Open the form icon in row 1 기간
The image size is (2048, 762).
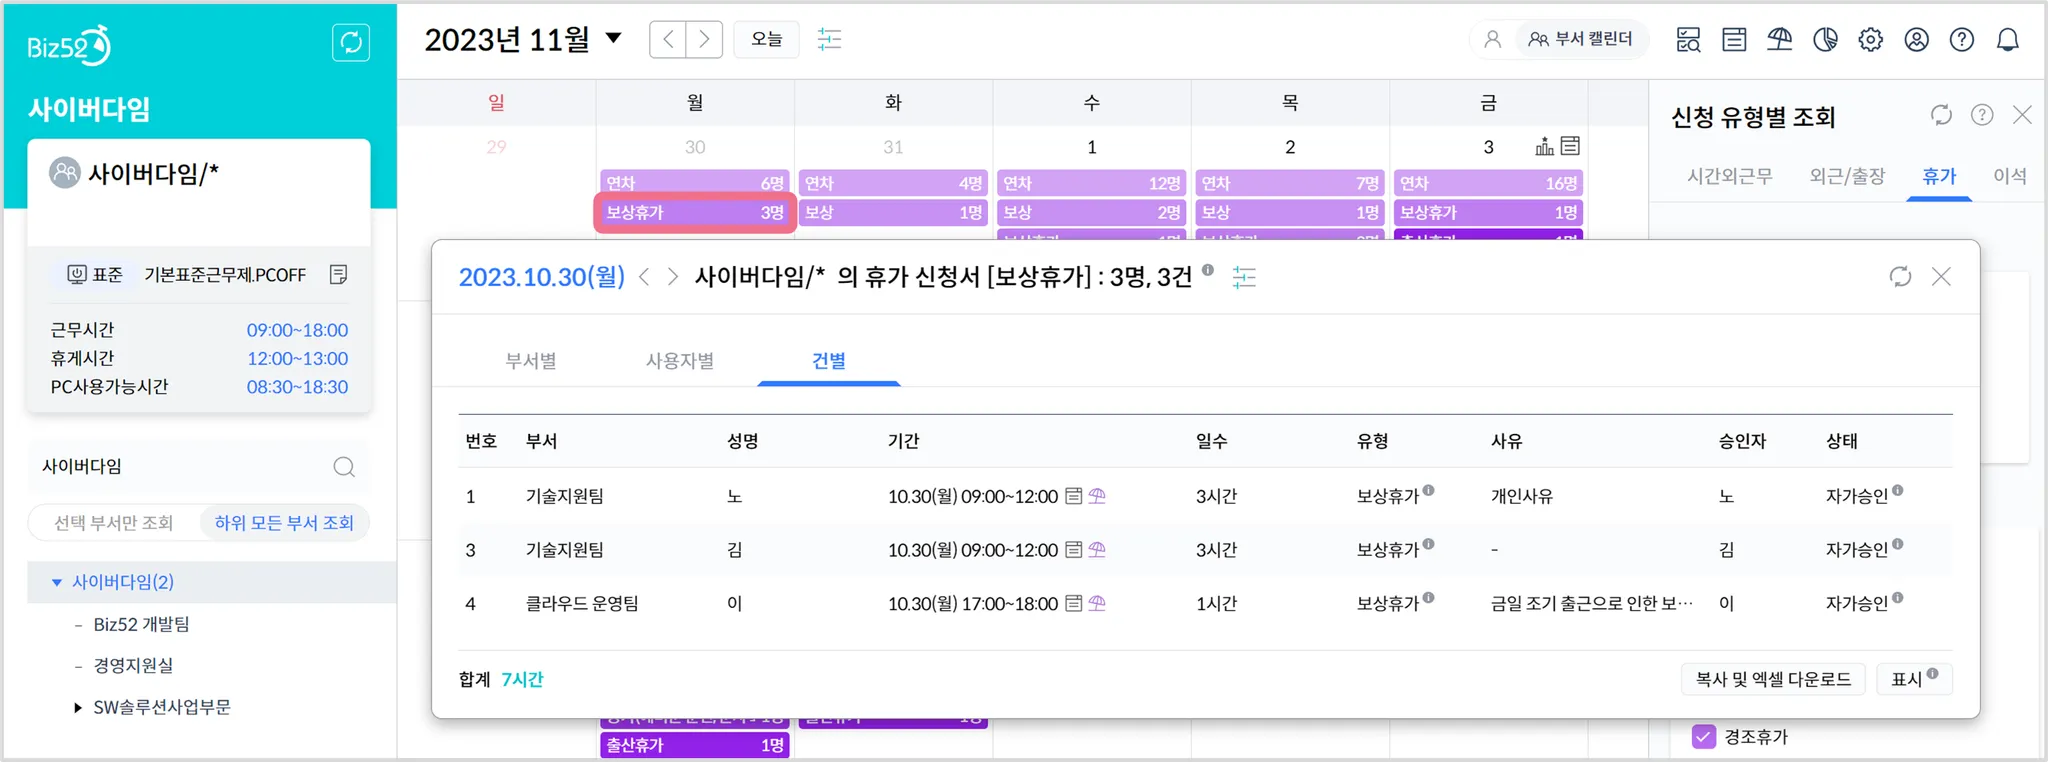pos(1074,496)
